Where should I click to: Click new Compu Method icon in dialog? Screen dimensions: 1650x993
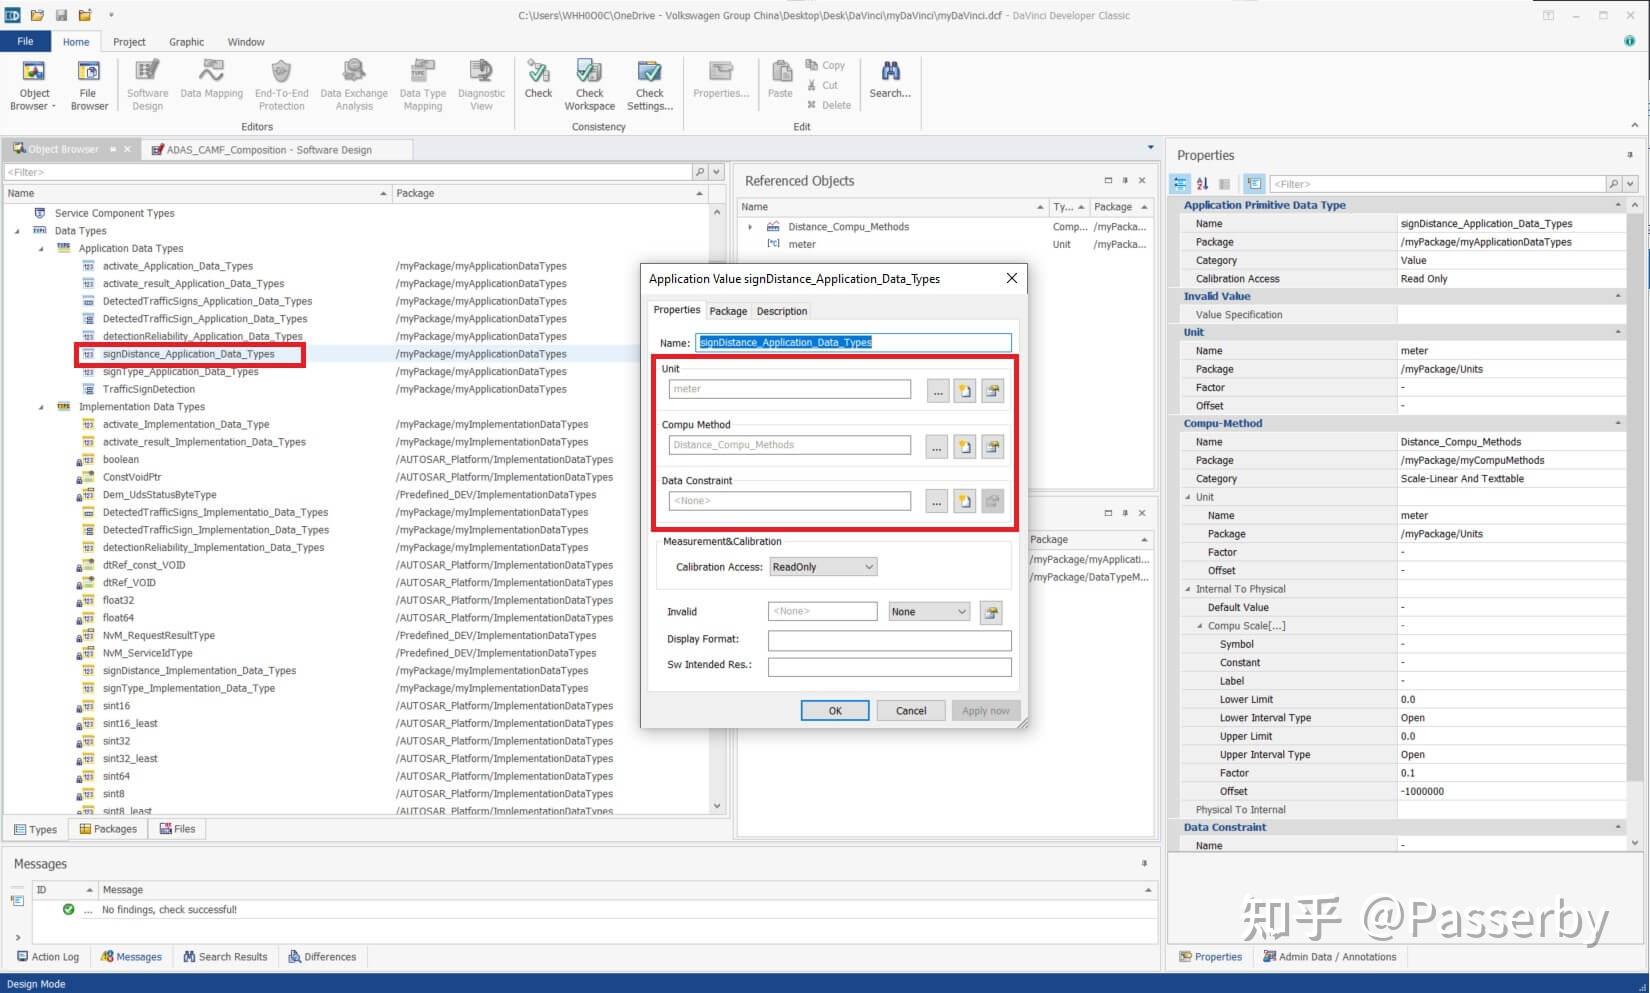coord(964,447)
